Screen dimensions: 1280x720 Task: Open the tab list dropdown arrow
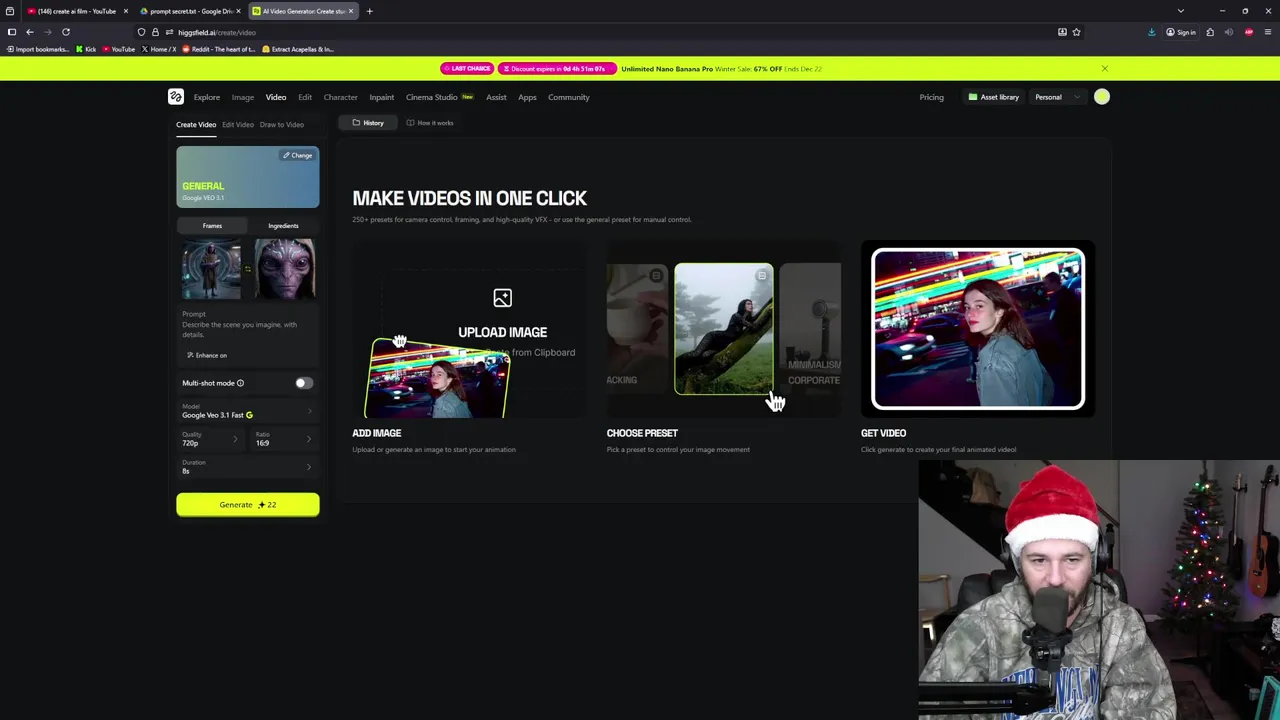1181,11
